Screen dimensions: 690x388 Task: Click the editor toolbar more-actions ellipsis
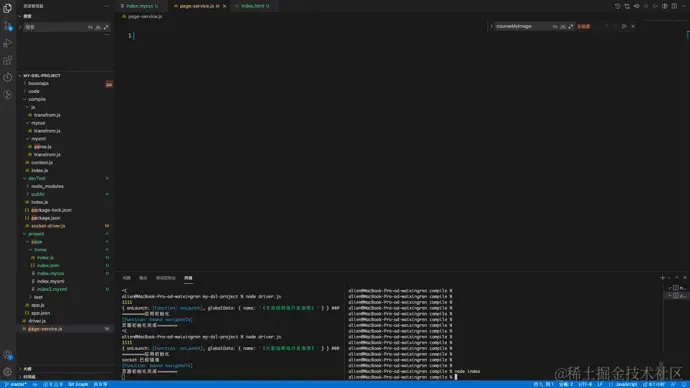[683, 6]
